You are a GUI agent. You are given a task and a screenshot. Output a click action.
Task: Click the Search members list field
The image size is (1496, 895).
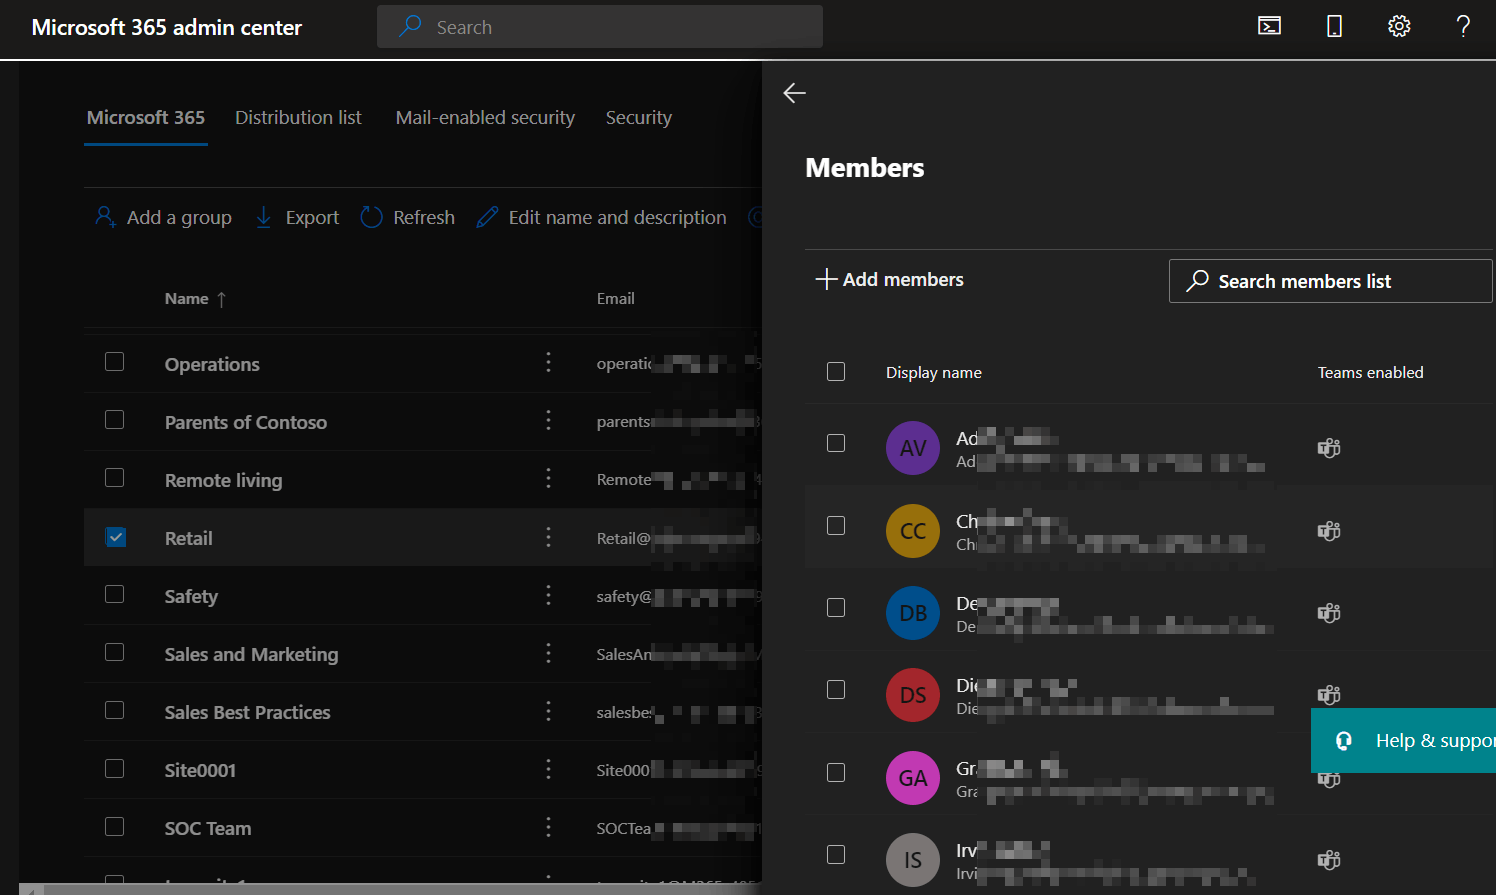coord(1330,281)
